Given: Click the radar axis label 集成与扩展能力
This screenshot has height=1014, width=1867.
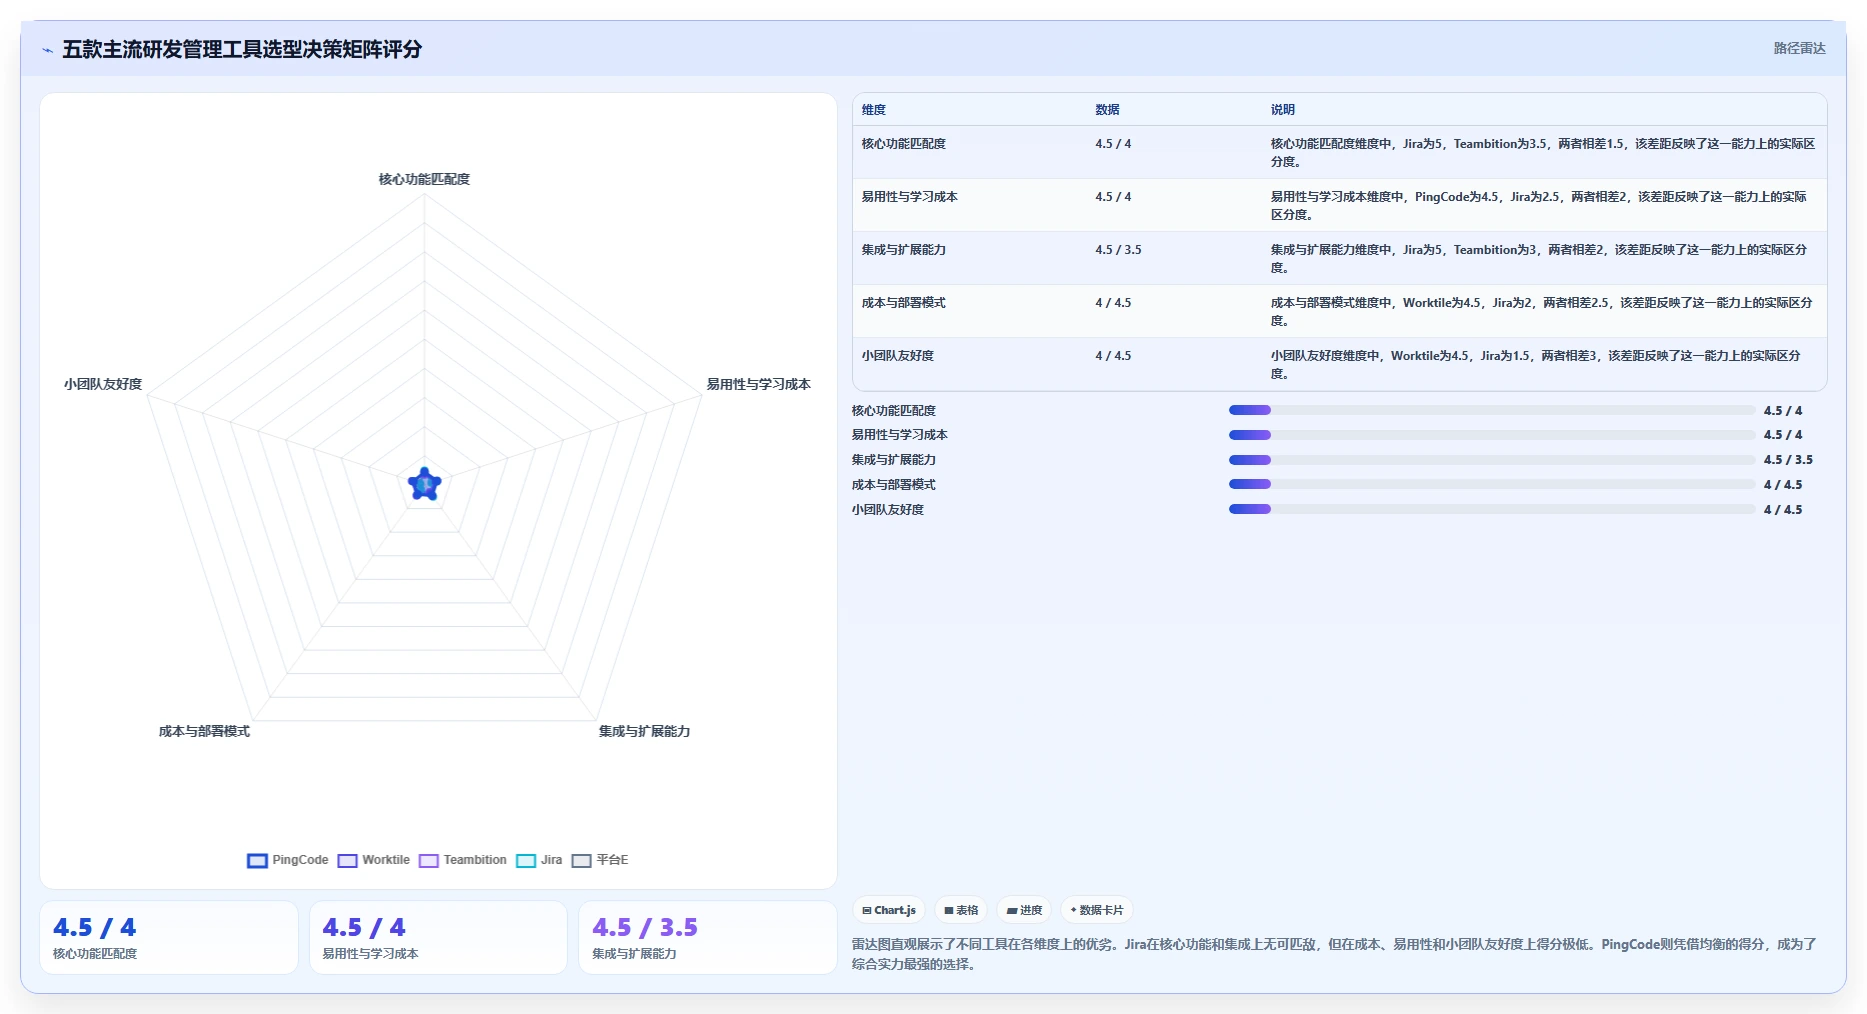Looking at the screenshot, I should pos(644,732).
